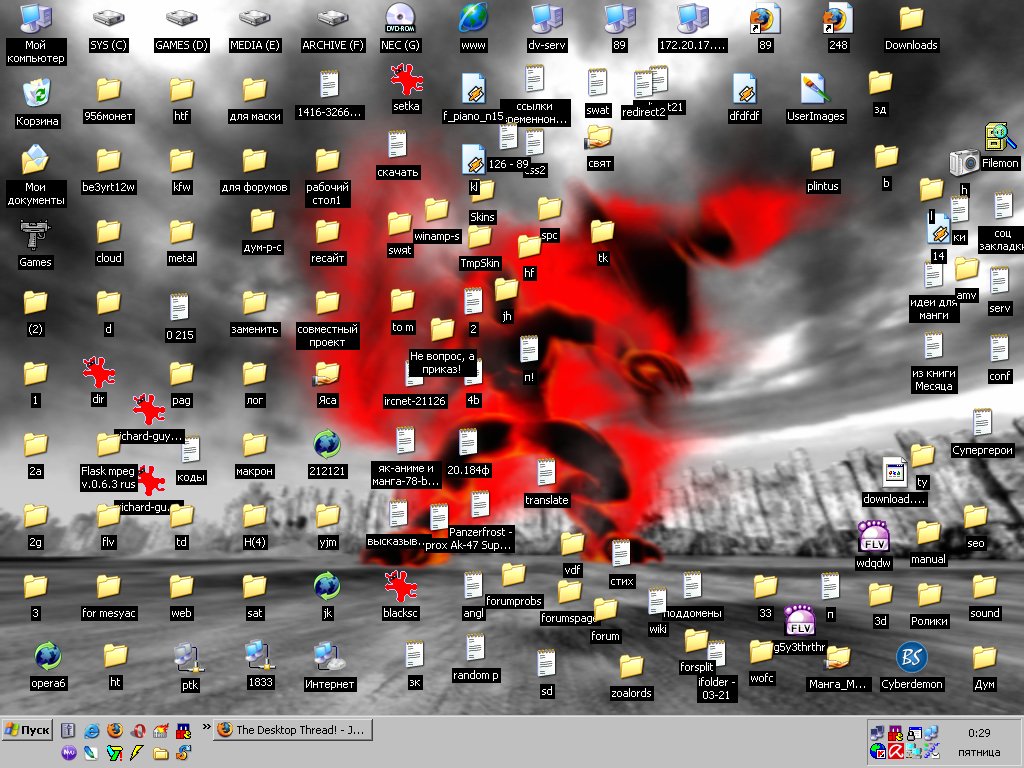Open the plintus folder
1024x768 pixels.
click(822, 170)
